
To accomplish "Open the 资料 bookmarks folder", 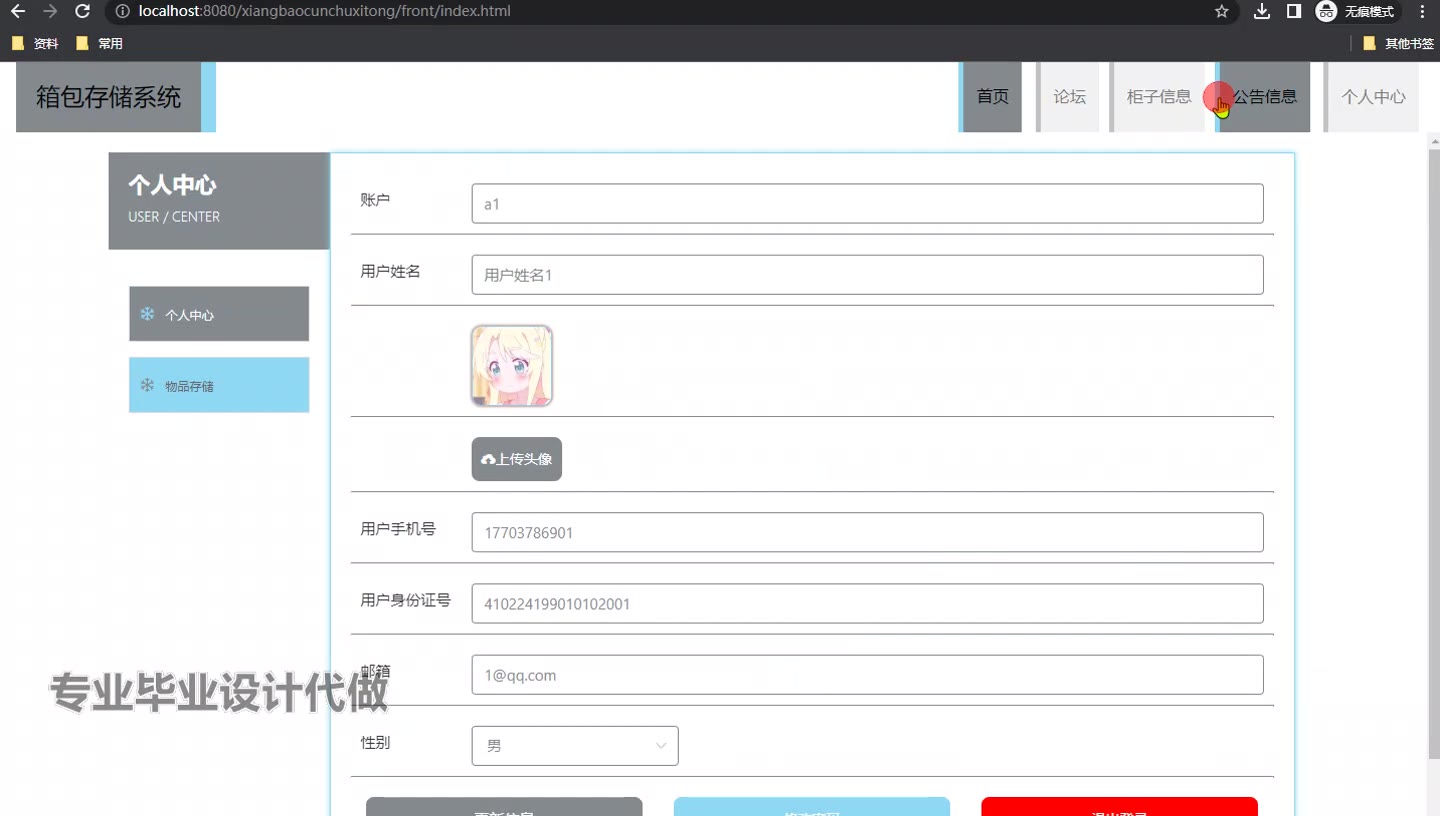I will point(35,44).
